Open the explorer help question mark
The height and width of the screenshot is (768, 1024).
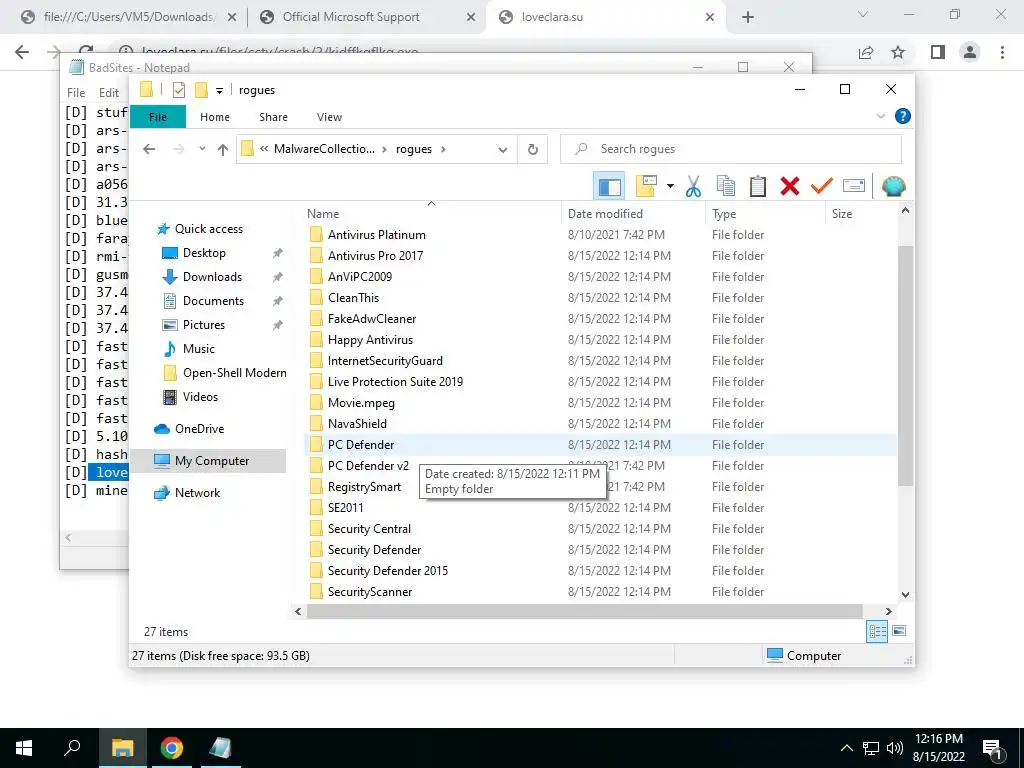(x=903, y=116)
